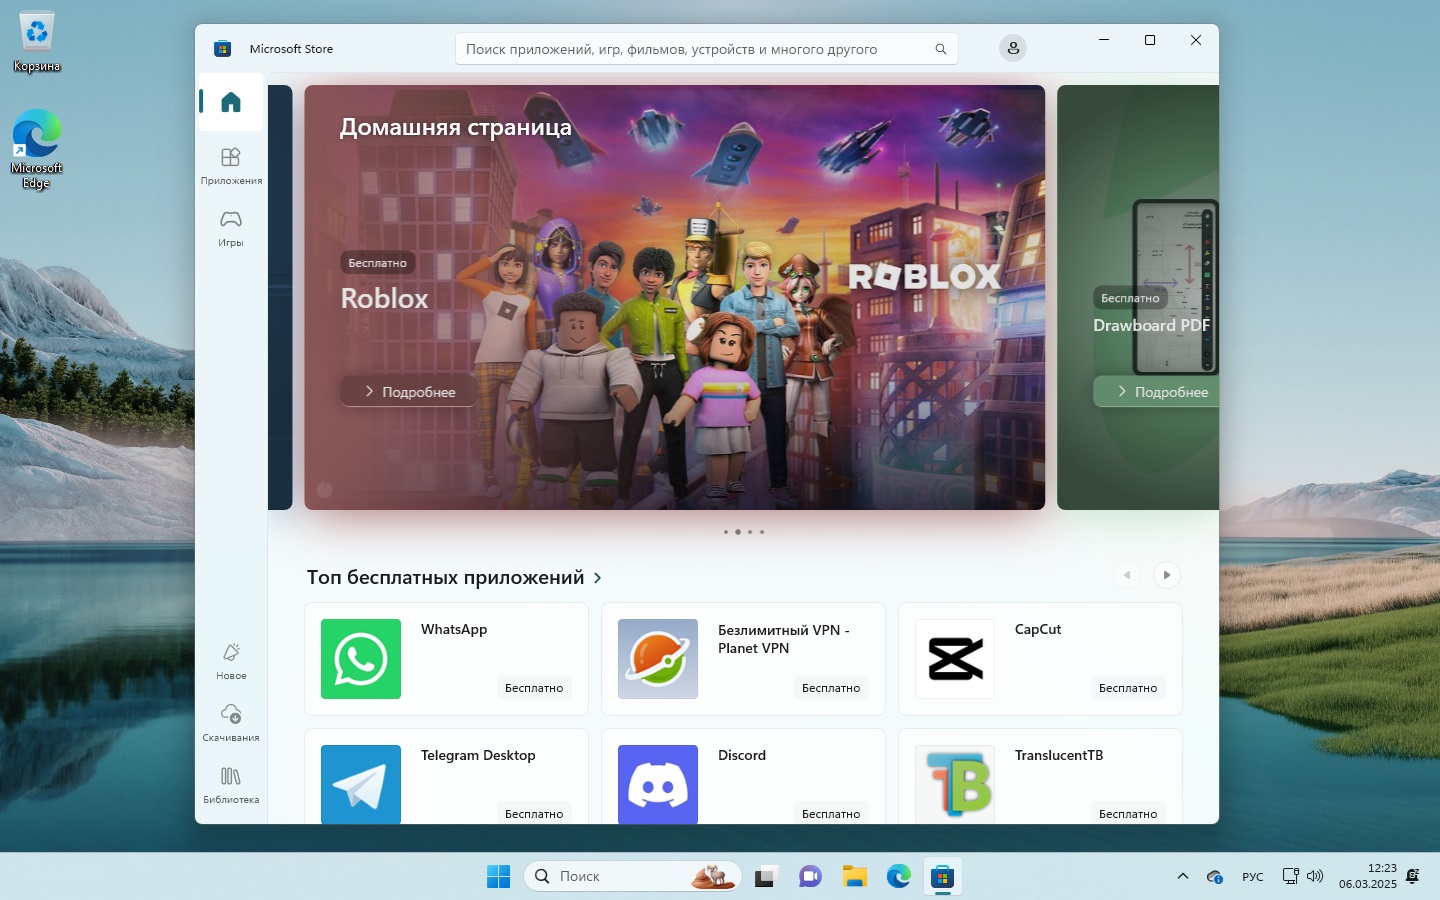Image resolution: width=1440 pixels, height=900 pixels.
Task: Click the Бесплатно button for Planet VPN
Action: click(x=831, y=688)
